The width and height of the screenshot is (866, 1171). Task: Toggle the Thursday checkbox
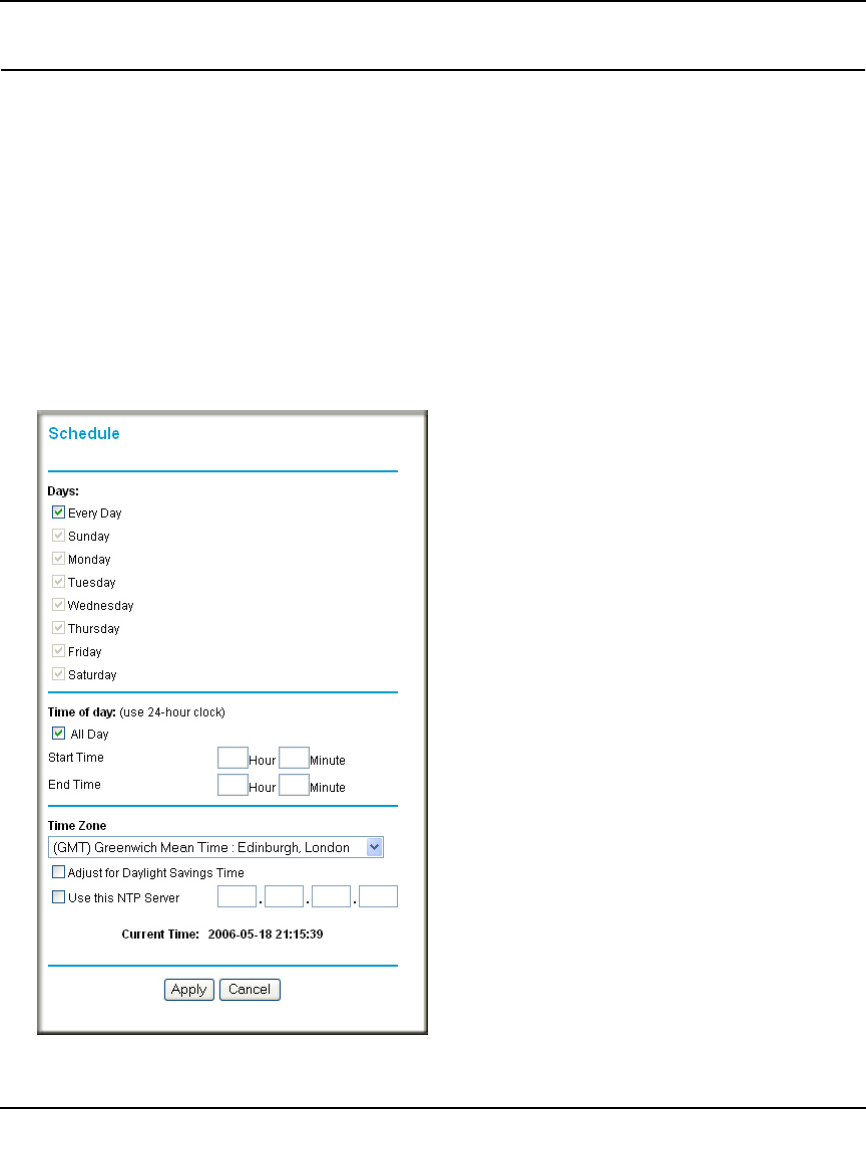pos(58,628)
